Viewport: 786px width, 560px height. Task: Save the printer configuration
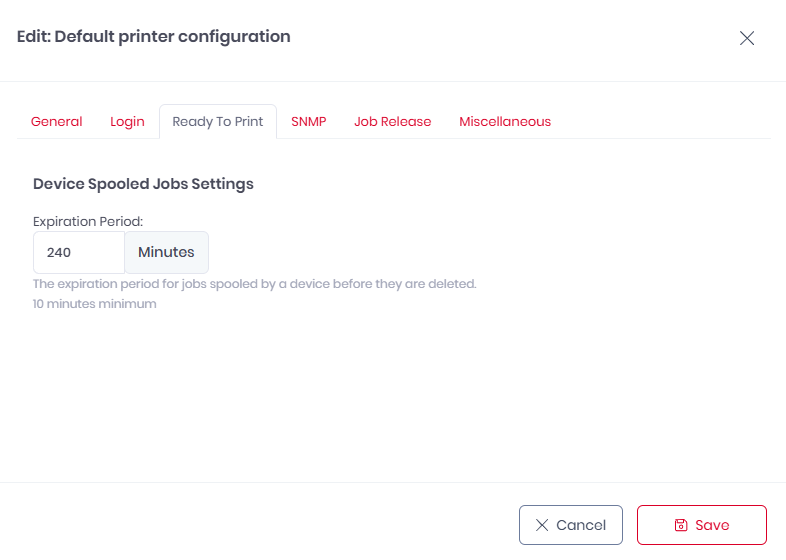point(701,525)
